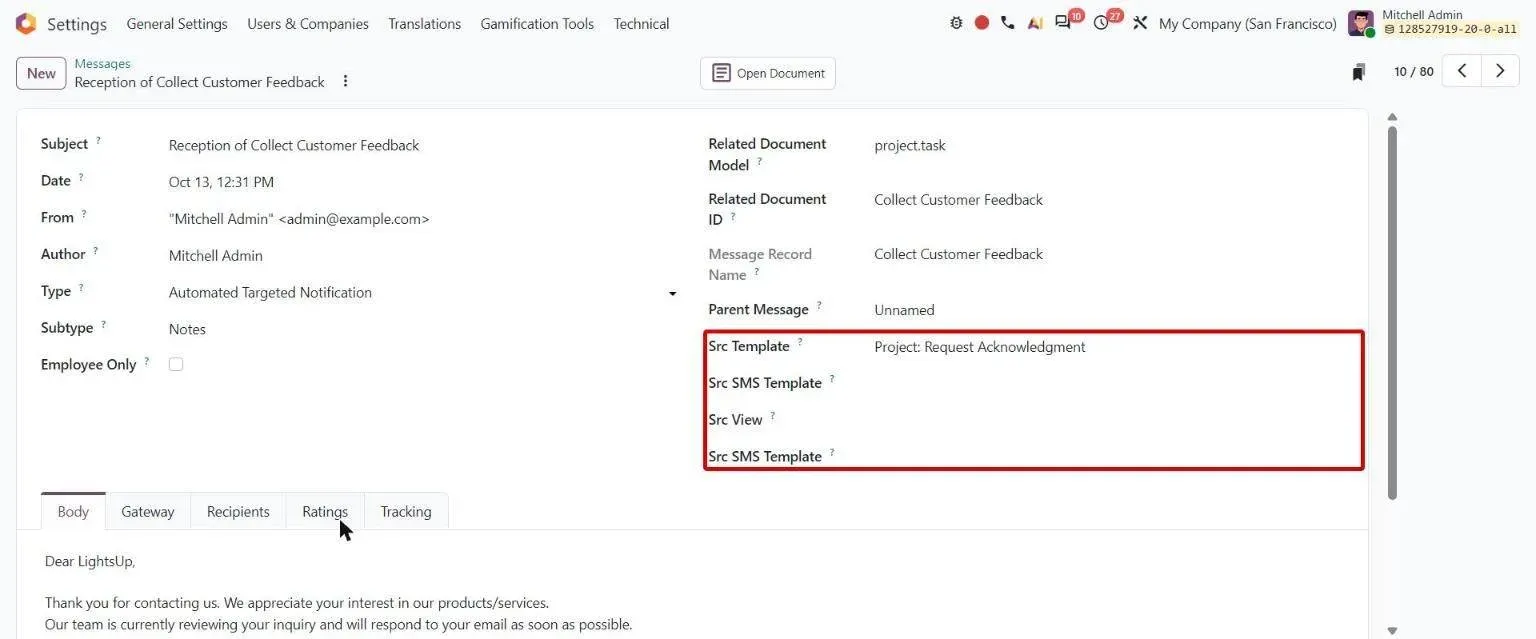Image resolution: width=1536 pixels, height=639 pixels.
Task: Open the Translations menu
Action: pyautogui.click(x=425, y=23)
